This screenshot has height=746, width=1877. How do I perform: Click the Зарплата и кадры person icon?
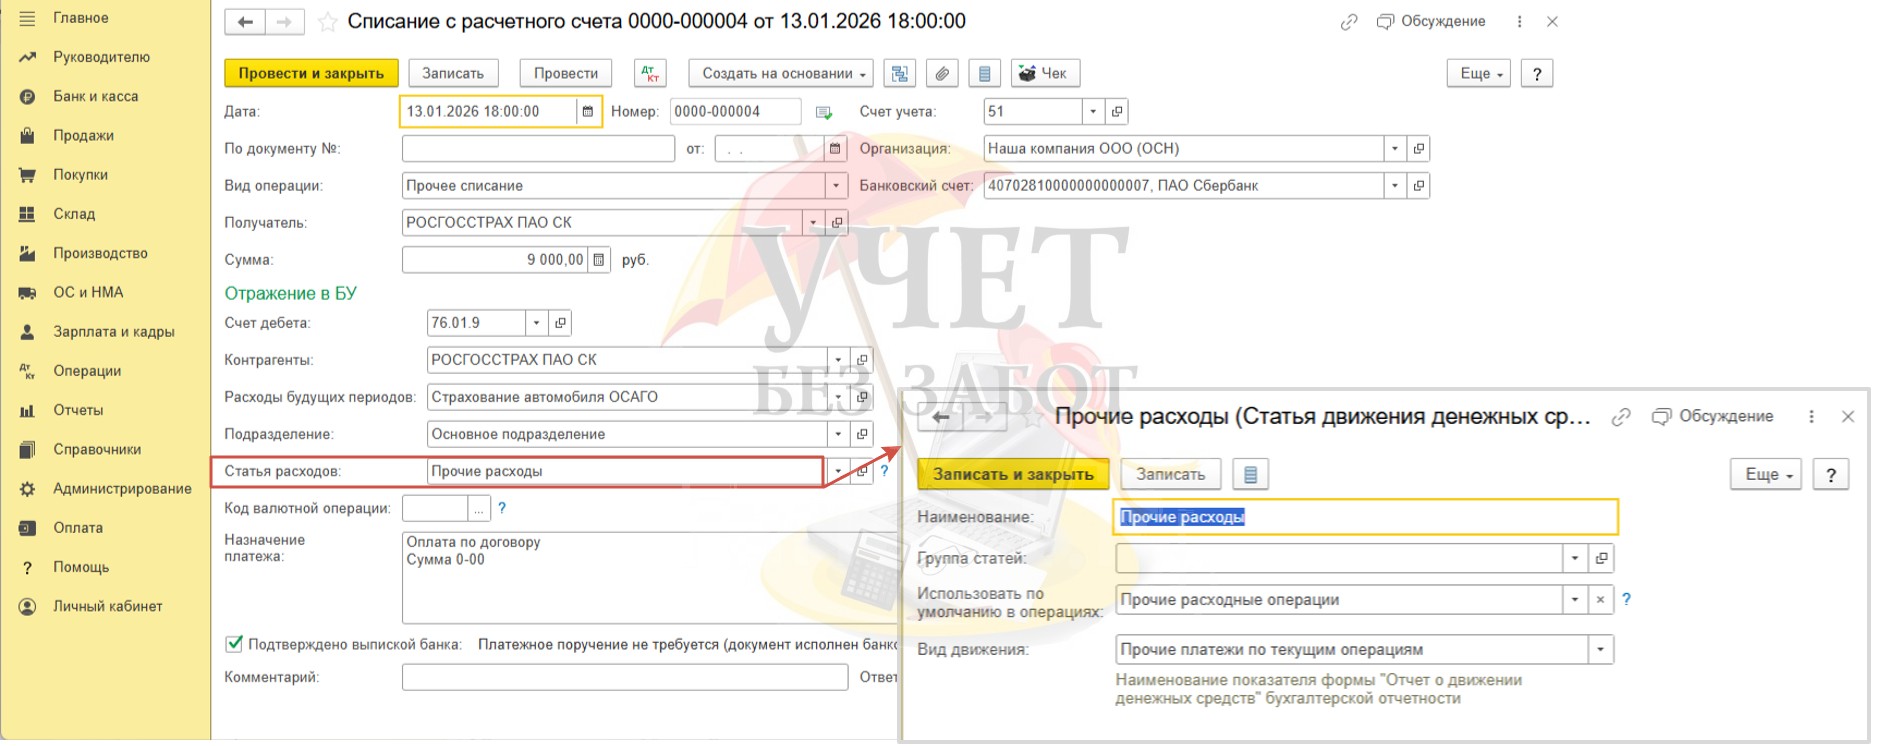coord(27,331)
